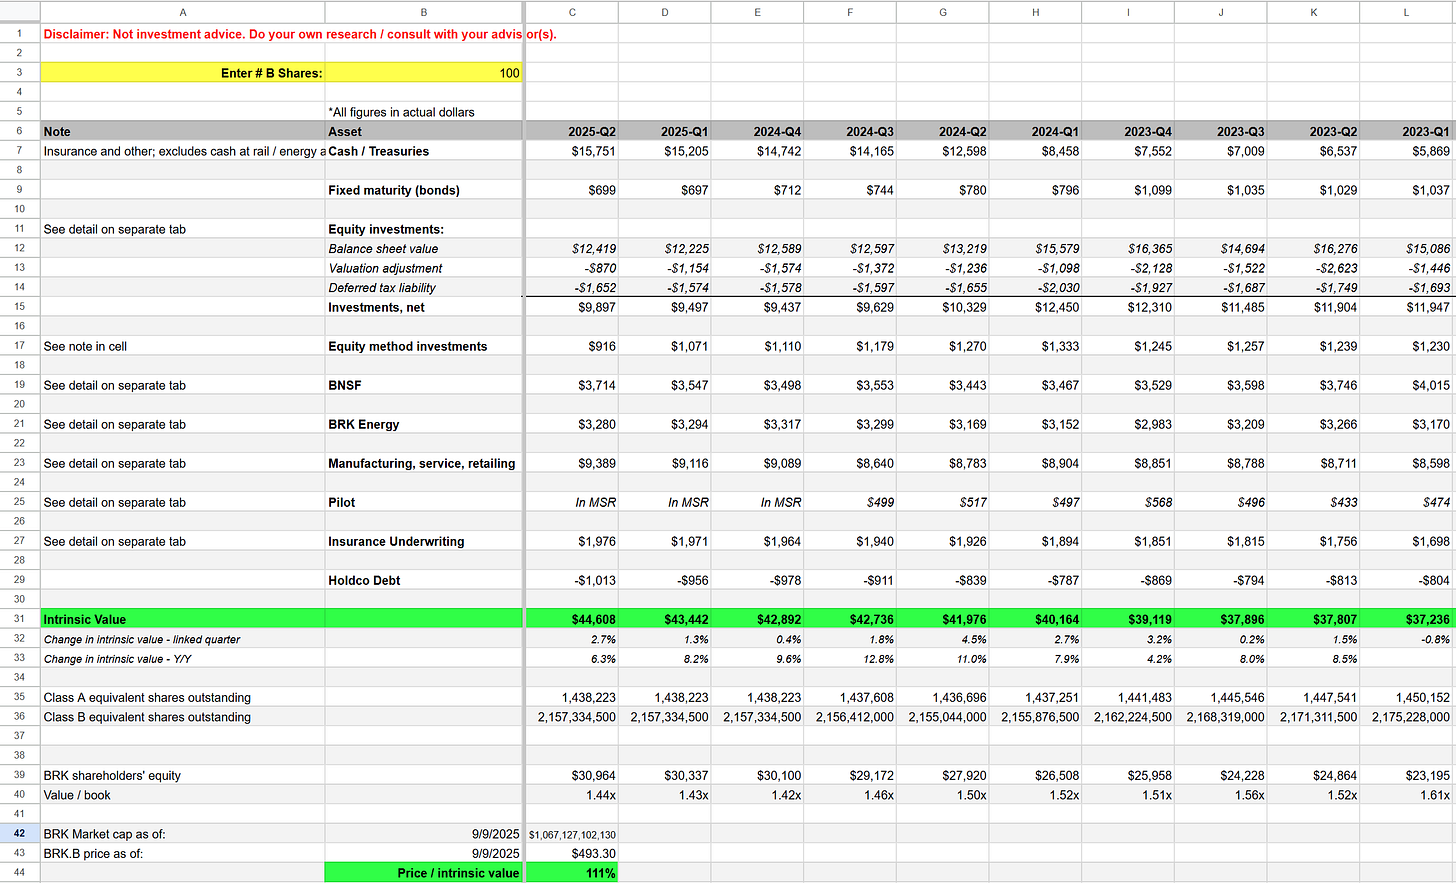
Task: Click Class A shares value 1,450,152
Action: pyautogui.click(x=1422, y=697)
